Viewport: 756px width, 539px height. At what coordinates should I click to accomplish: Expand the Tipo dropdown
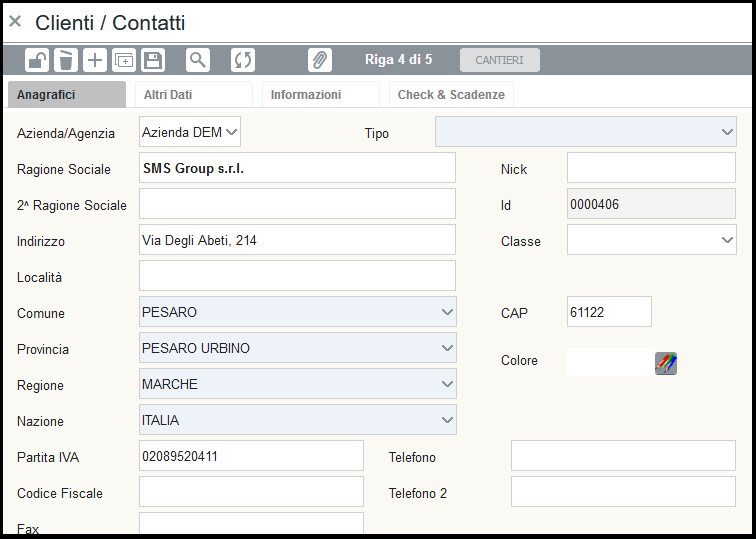point(726,132)
